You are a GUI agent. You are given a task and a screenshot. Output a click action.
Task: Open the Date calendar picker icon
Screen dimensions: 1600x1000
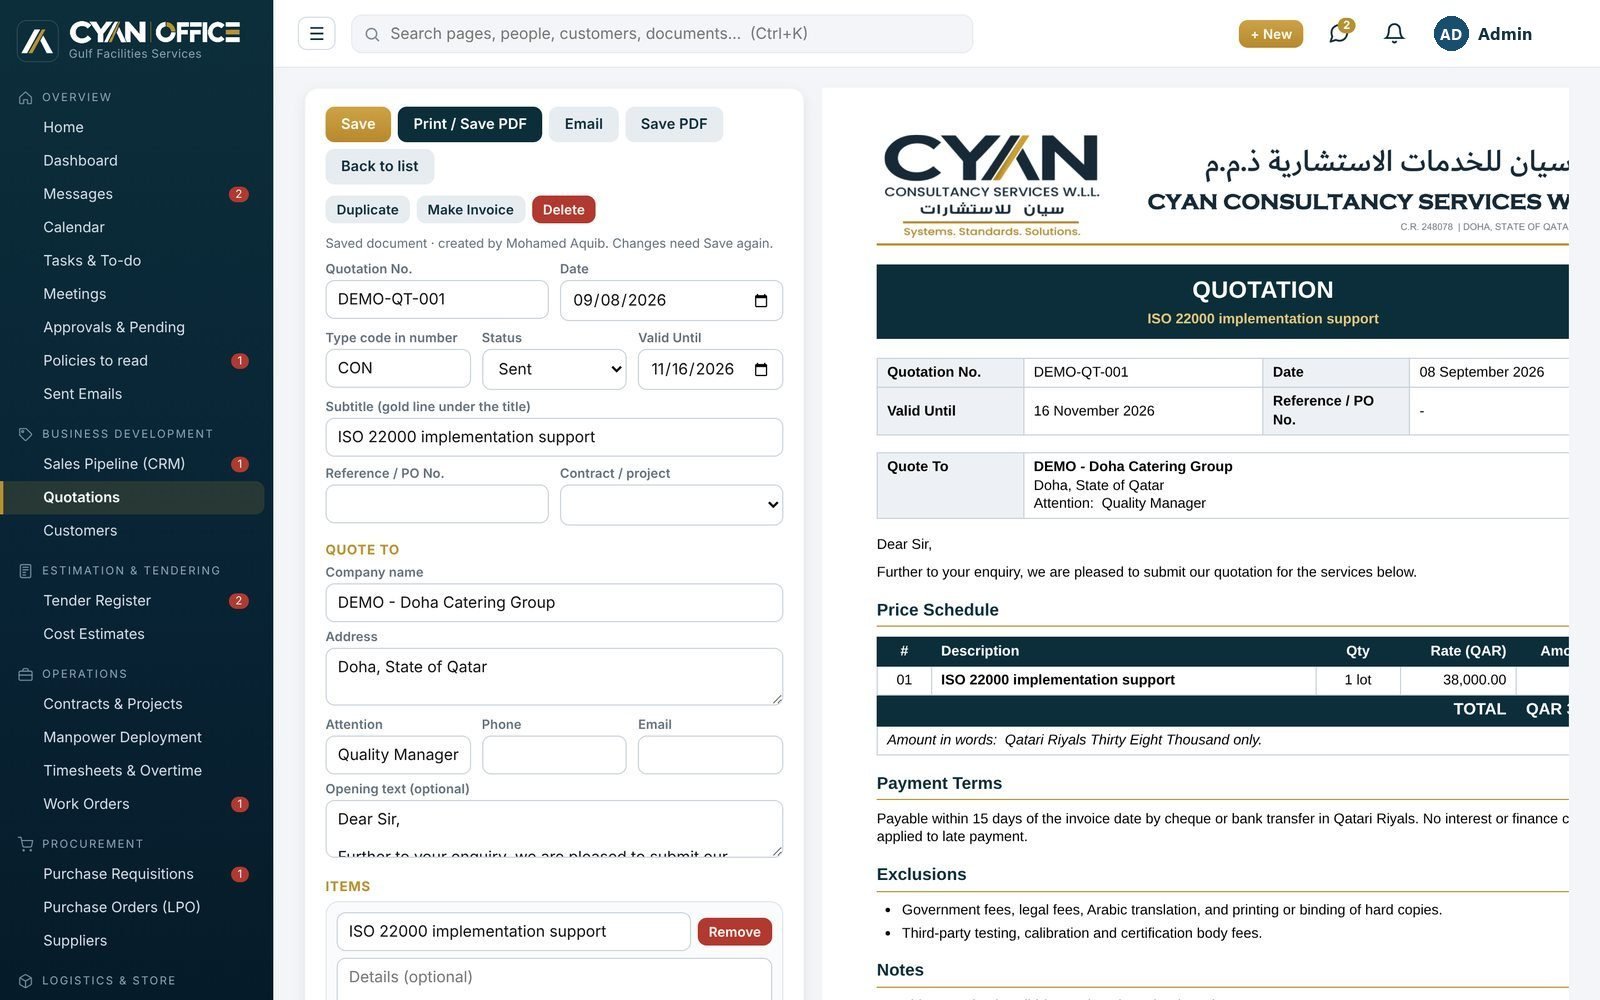tap(761, 300)
